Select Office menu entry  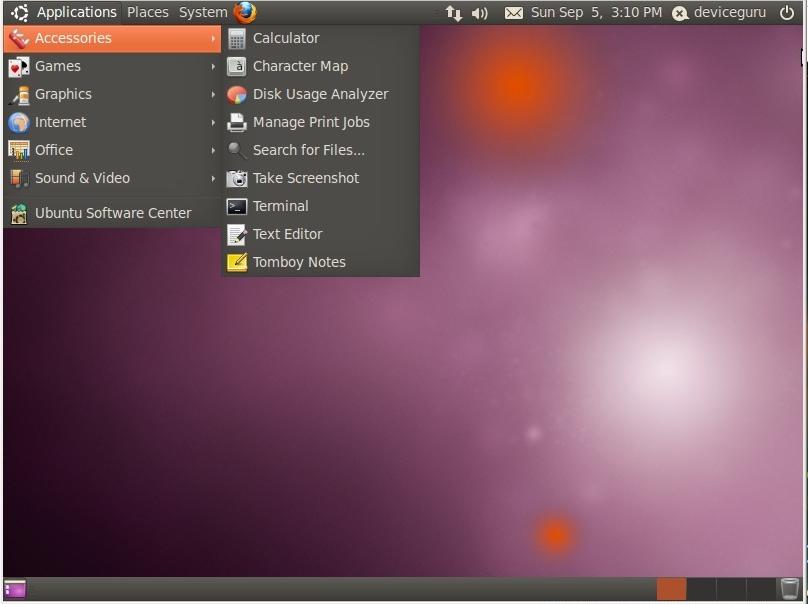(112, 150)
